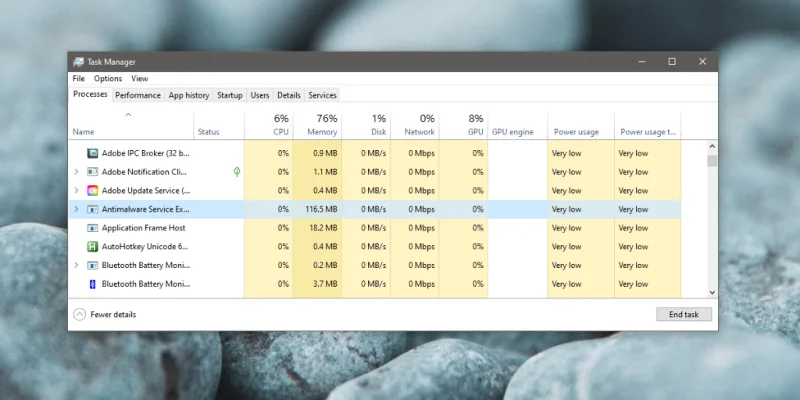The width and height of the screenshot is (800, 400).
Task: Click the Adobe Update Service colorful icon
Action: pyautogui.click(x=92, y=190)
